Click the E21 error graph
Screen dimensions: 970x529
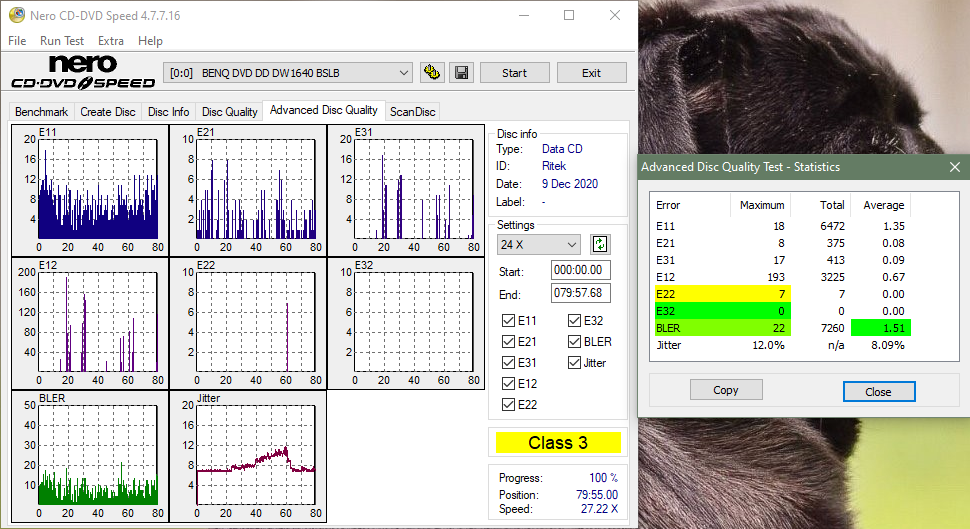pyautogui.click(x=248, y=191)
